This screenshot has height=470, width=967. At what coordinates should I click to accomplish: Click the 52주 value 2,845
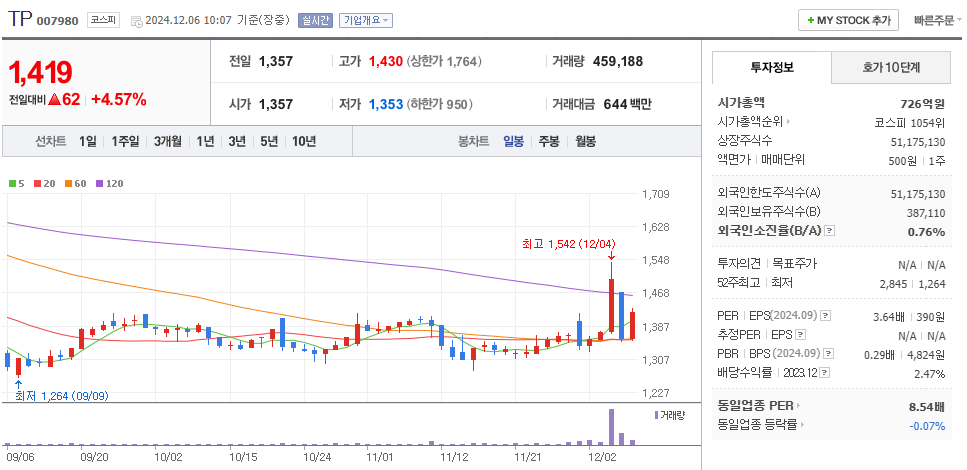pos(893,284)
